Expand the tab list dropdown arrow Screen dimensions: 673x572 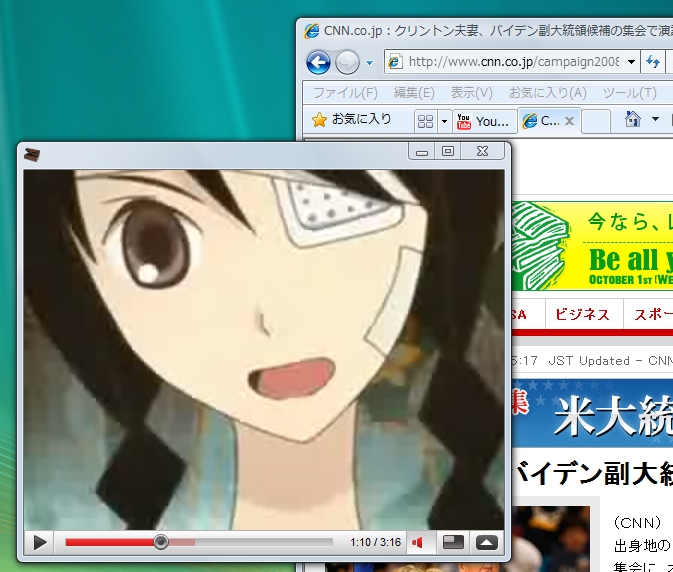(444, 121)
